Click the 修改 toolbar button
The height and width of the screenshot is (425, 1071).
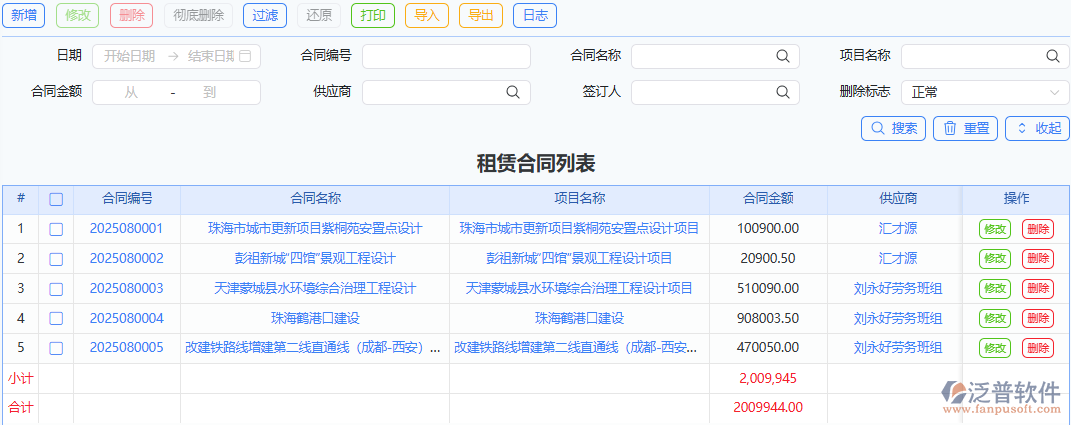78,15
